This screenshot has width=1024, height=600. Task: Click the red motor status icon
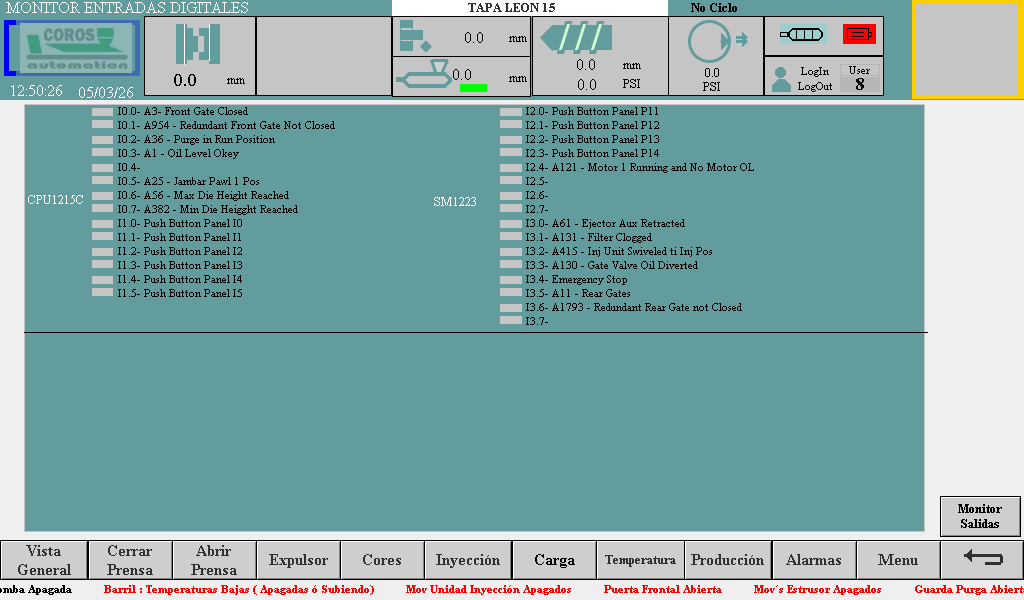coord(859,34)
